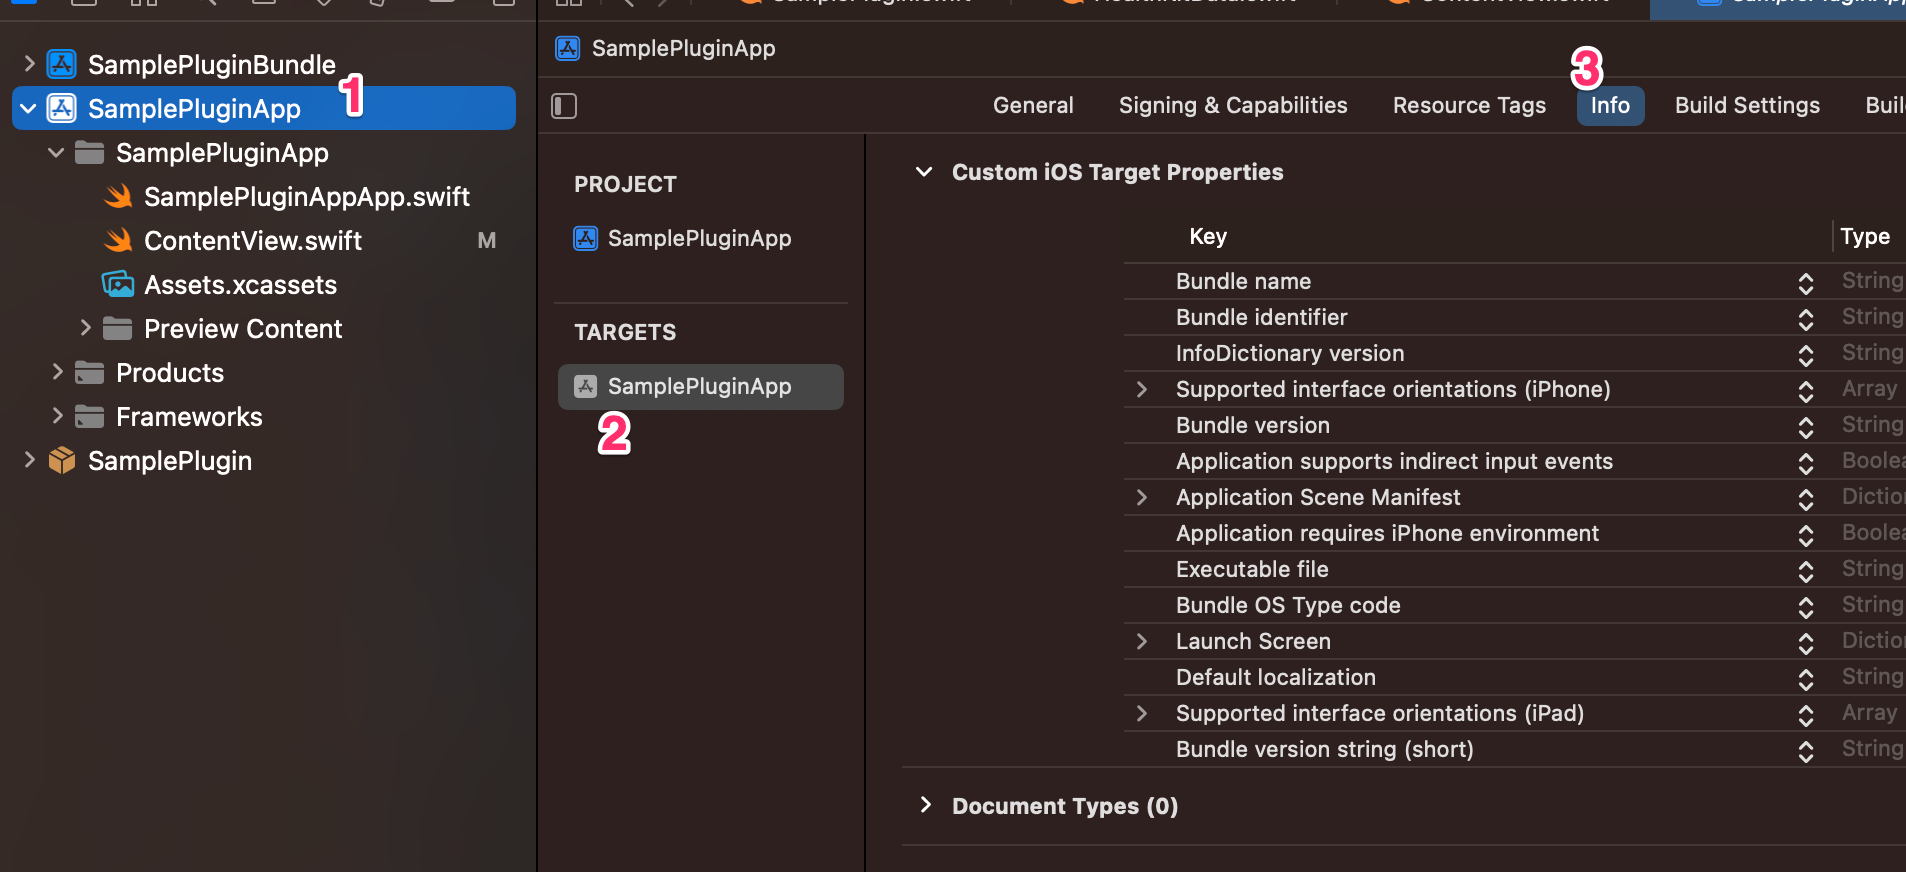The width and height of the screenshot is (1906, 872).
Task: Click the SamplePlugin package icon
Action: 62,461
